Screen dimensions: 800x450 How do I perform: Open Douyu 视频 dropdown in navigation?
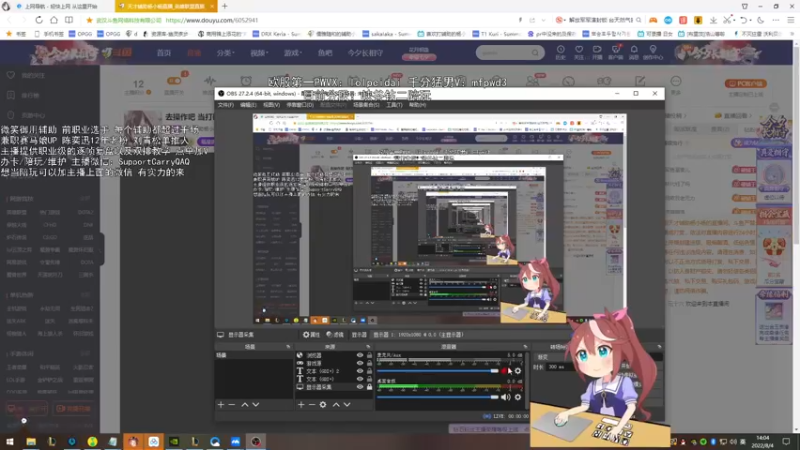(259, 53)
